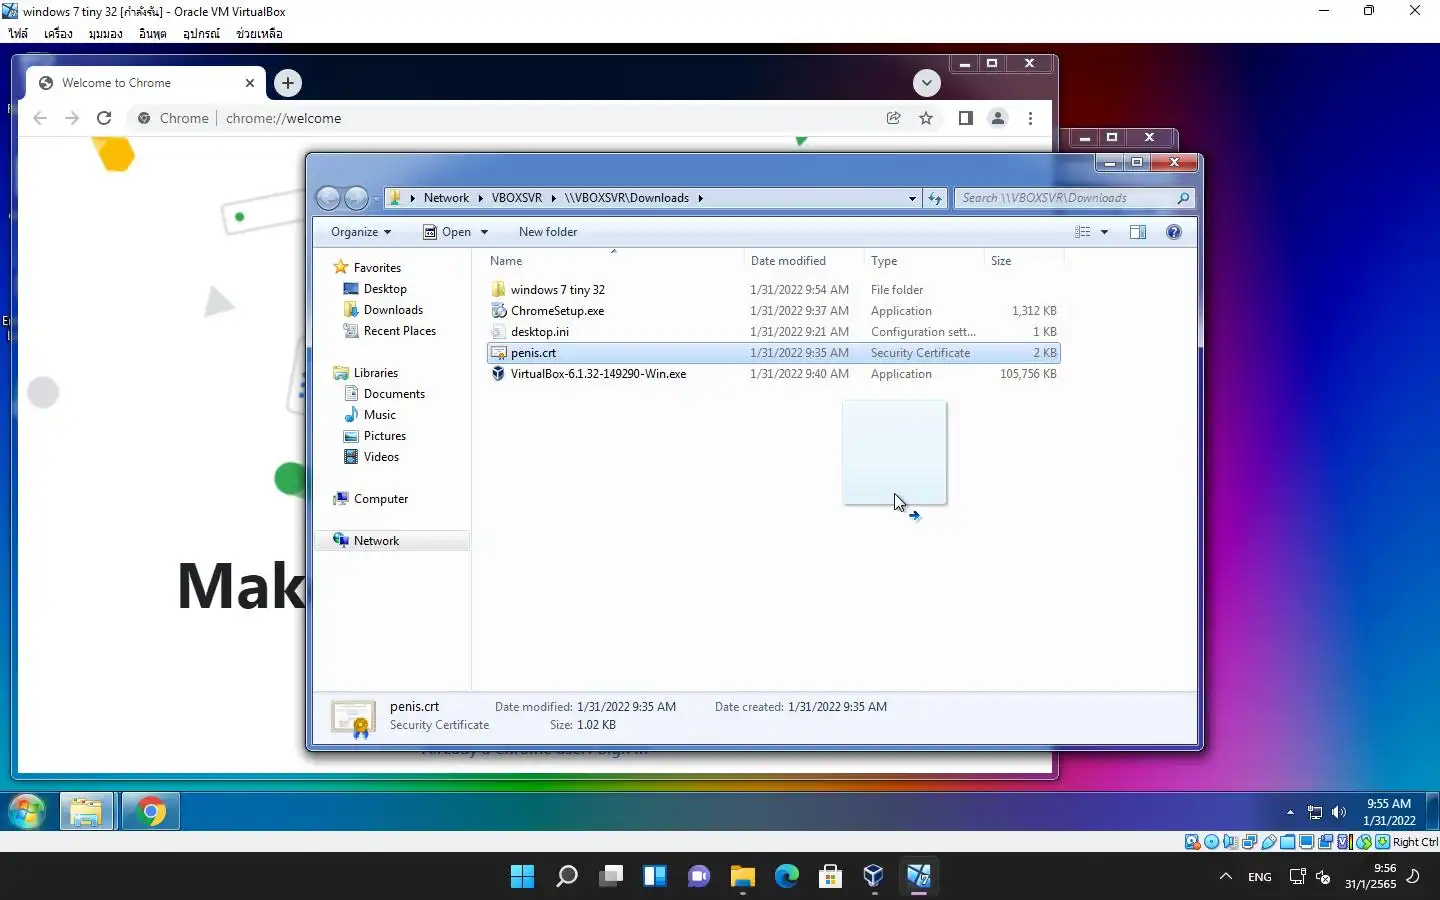1440x900 pixels.
Task: Bookmark this page with the star icon
Action: click(x=926, y=118)
